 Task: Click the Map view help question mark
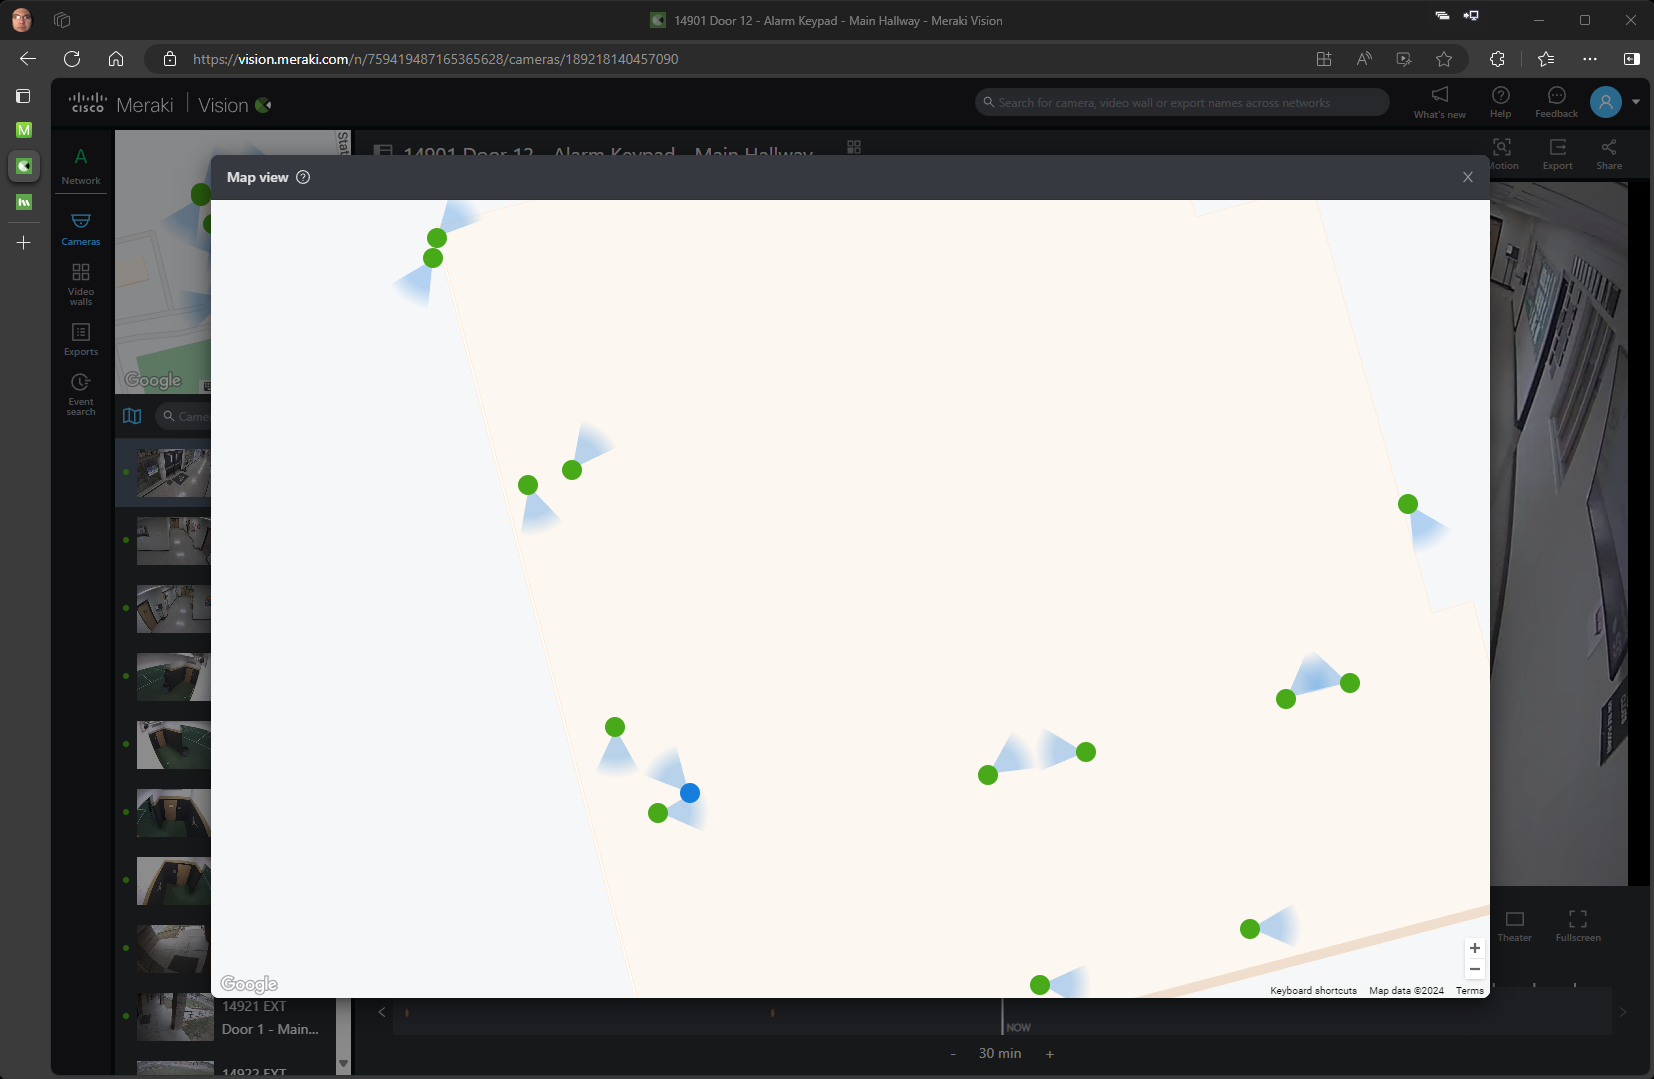(303, 177)
